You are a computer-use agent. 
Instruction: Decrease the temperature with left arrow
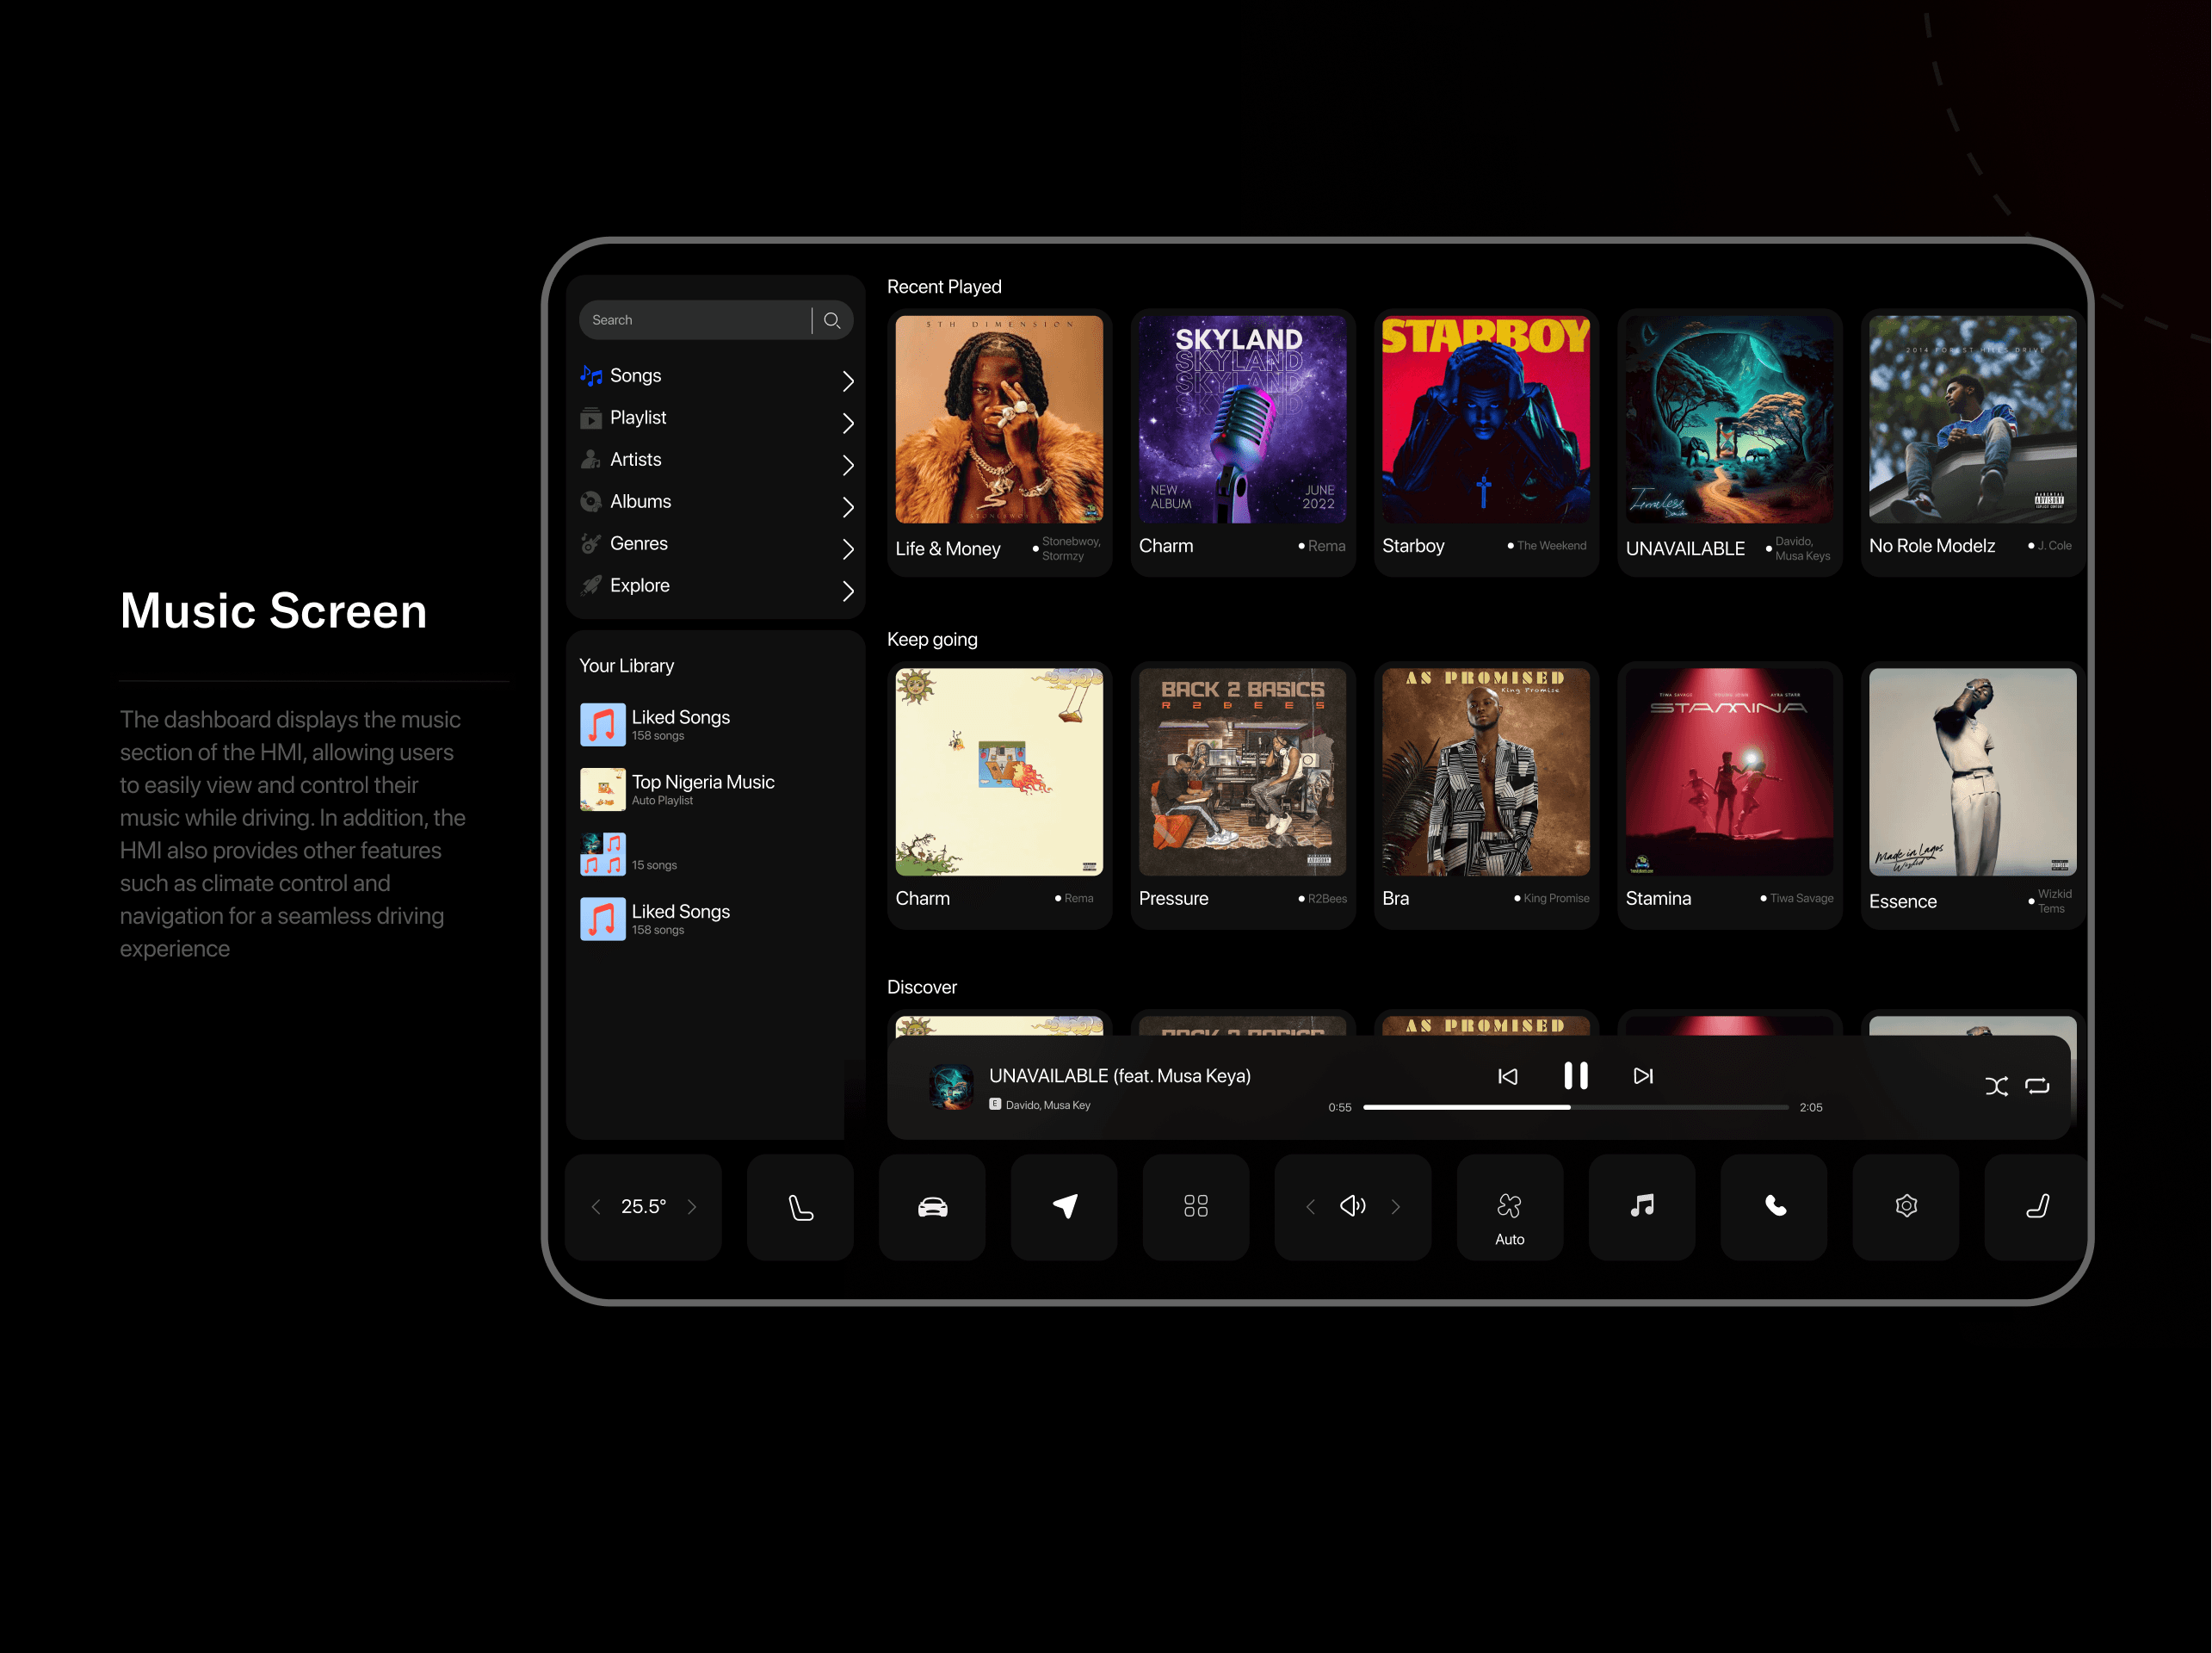pyautogui.click(x=596, y=1207)
